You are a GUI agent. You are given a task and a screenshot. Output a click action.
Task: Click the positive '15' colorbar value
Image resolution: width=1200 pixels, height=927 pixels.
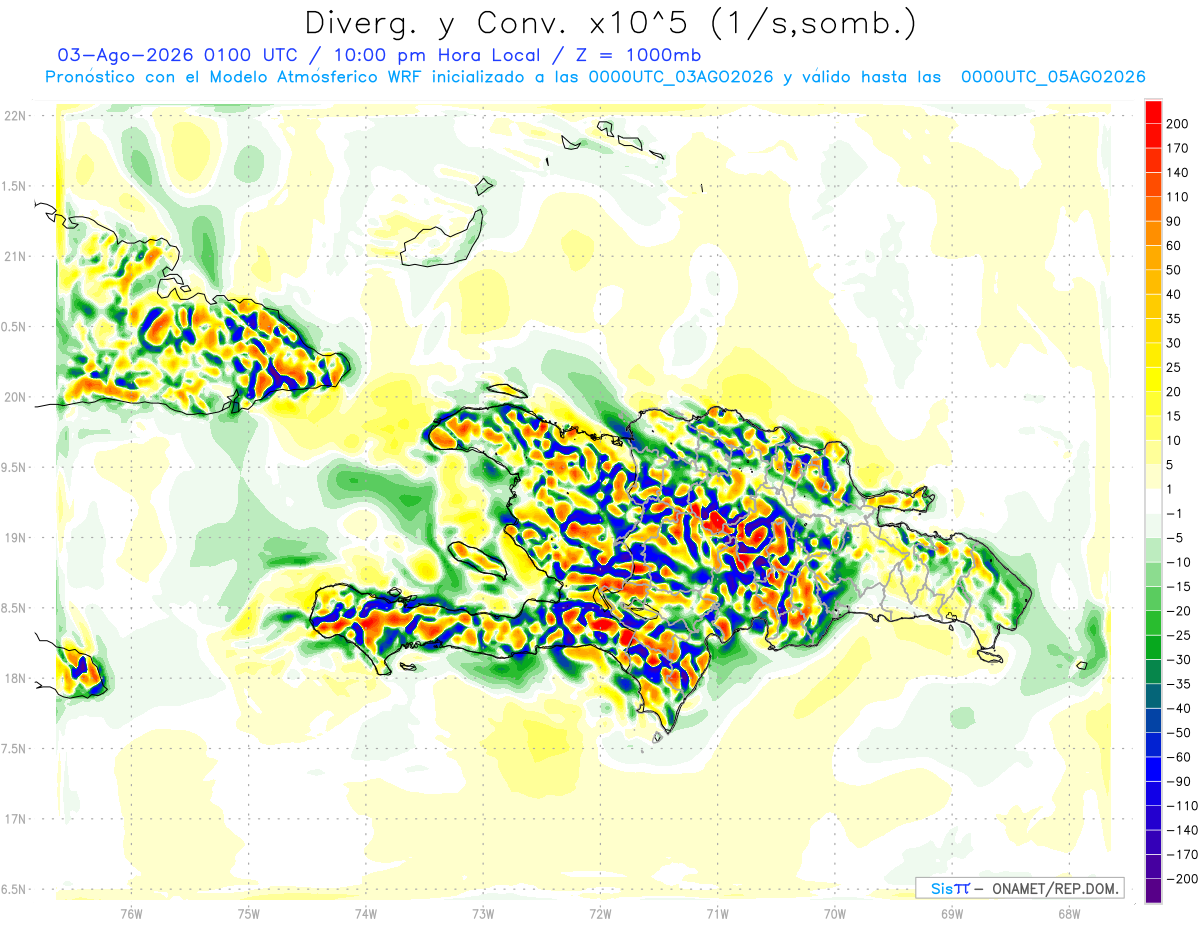[1173, 417]
